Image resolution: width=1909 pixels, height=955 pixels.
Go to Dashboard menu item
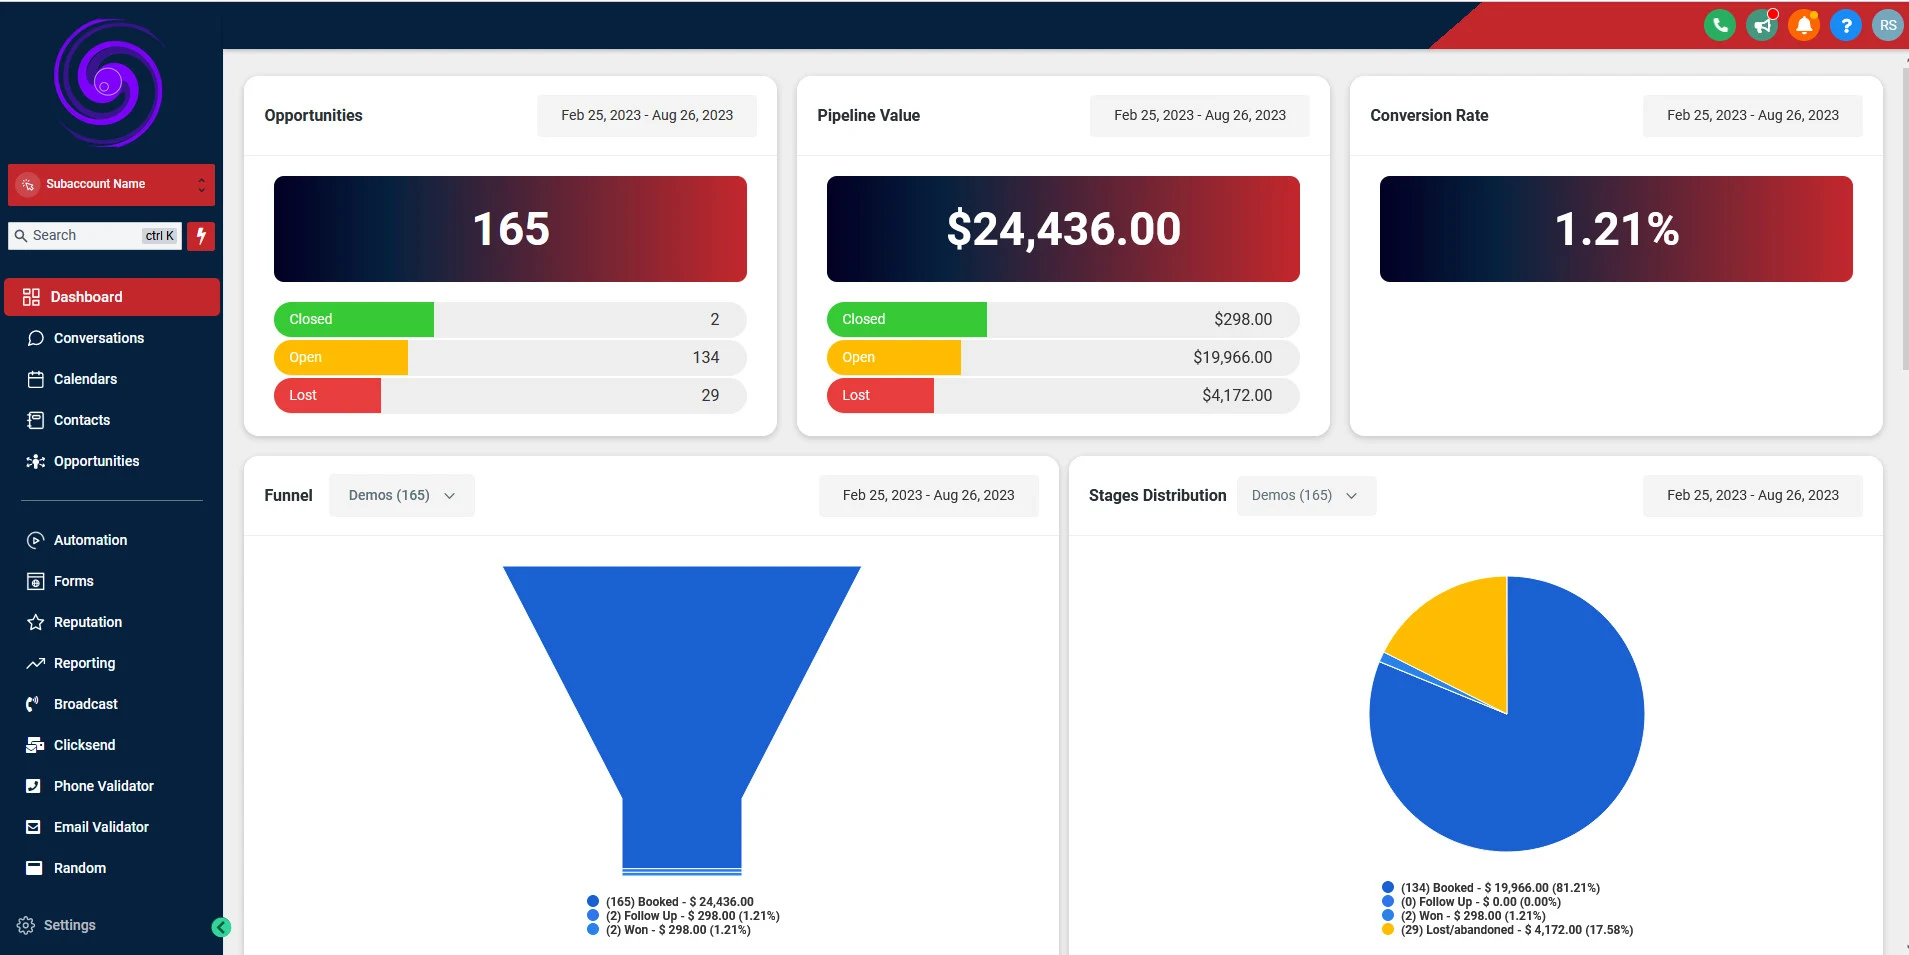coord(112,297)
